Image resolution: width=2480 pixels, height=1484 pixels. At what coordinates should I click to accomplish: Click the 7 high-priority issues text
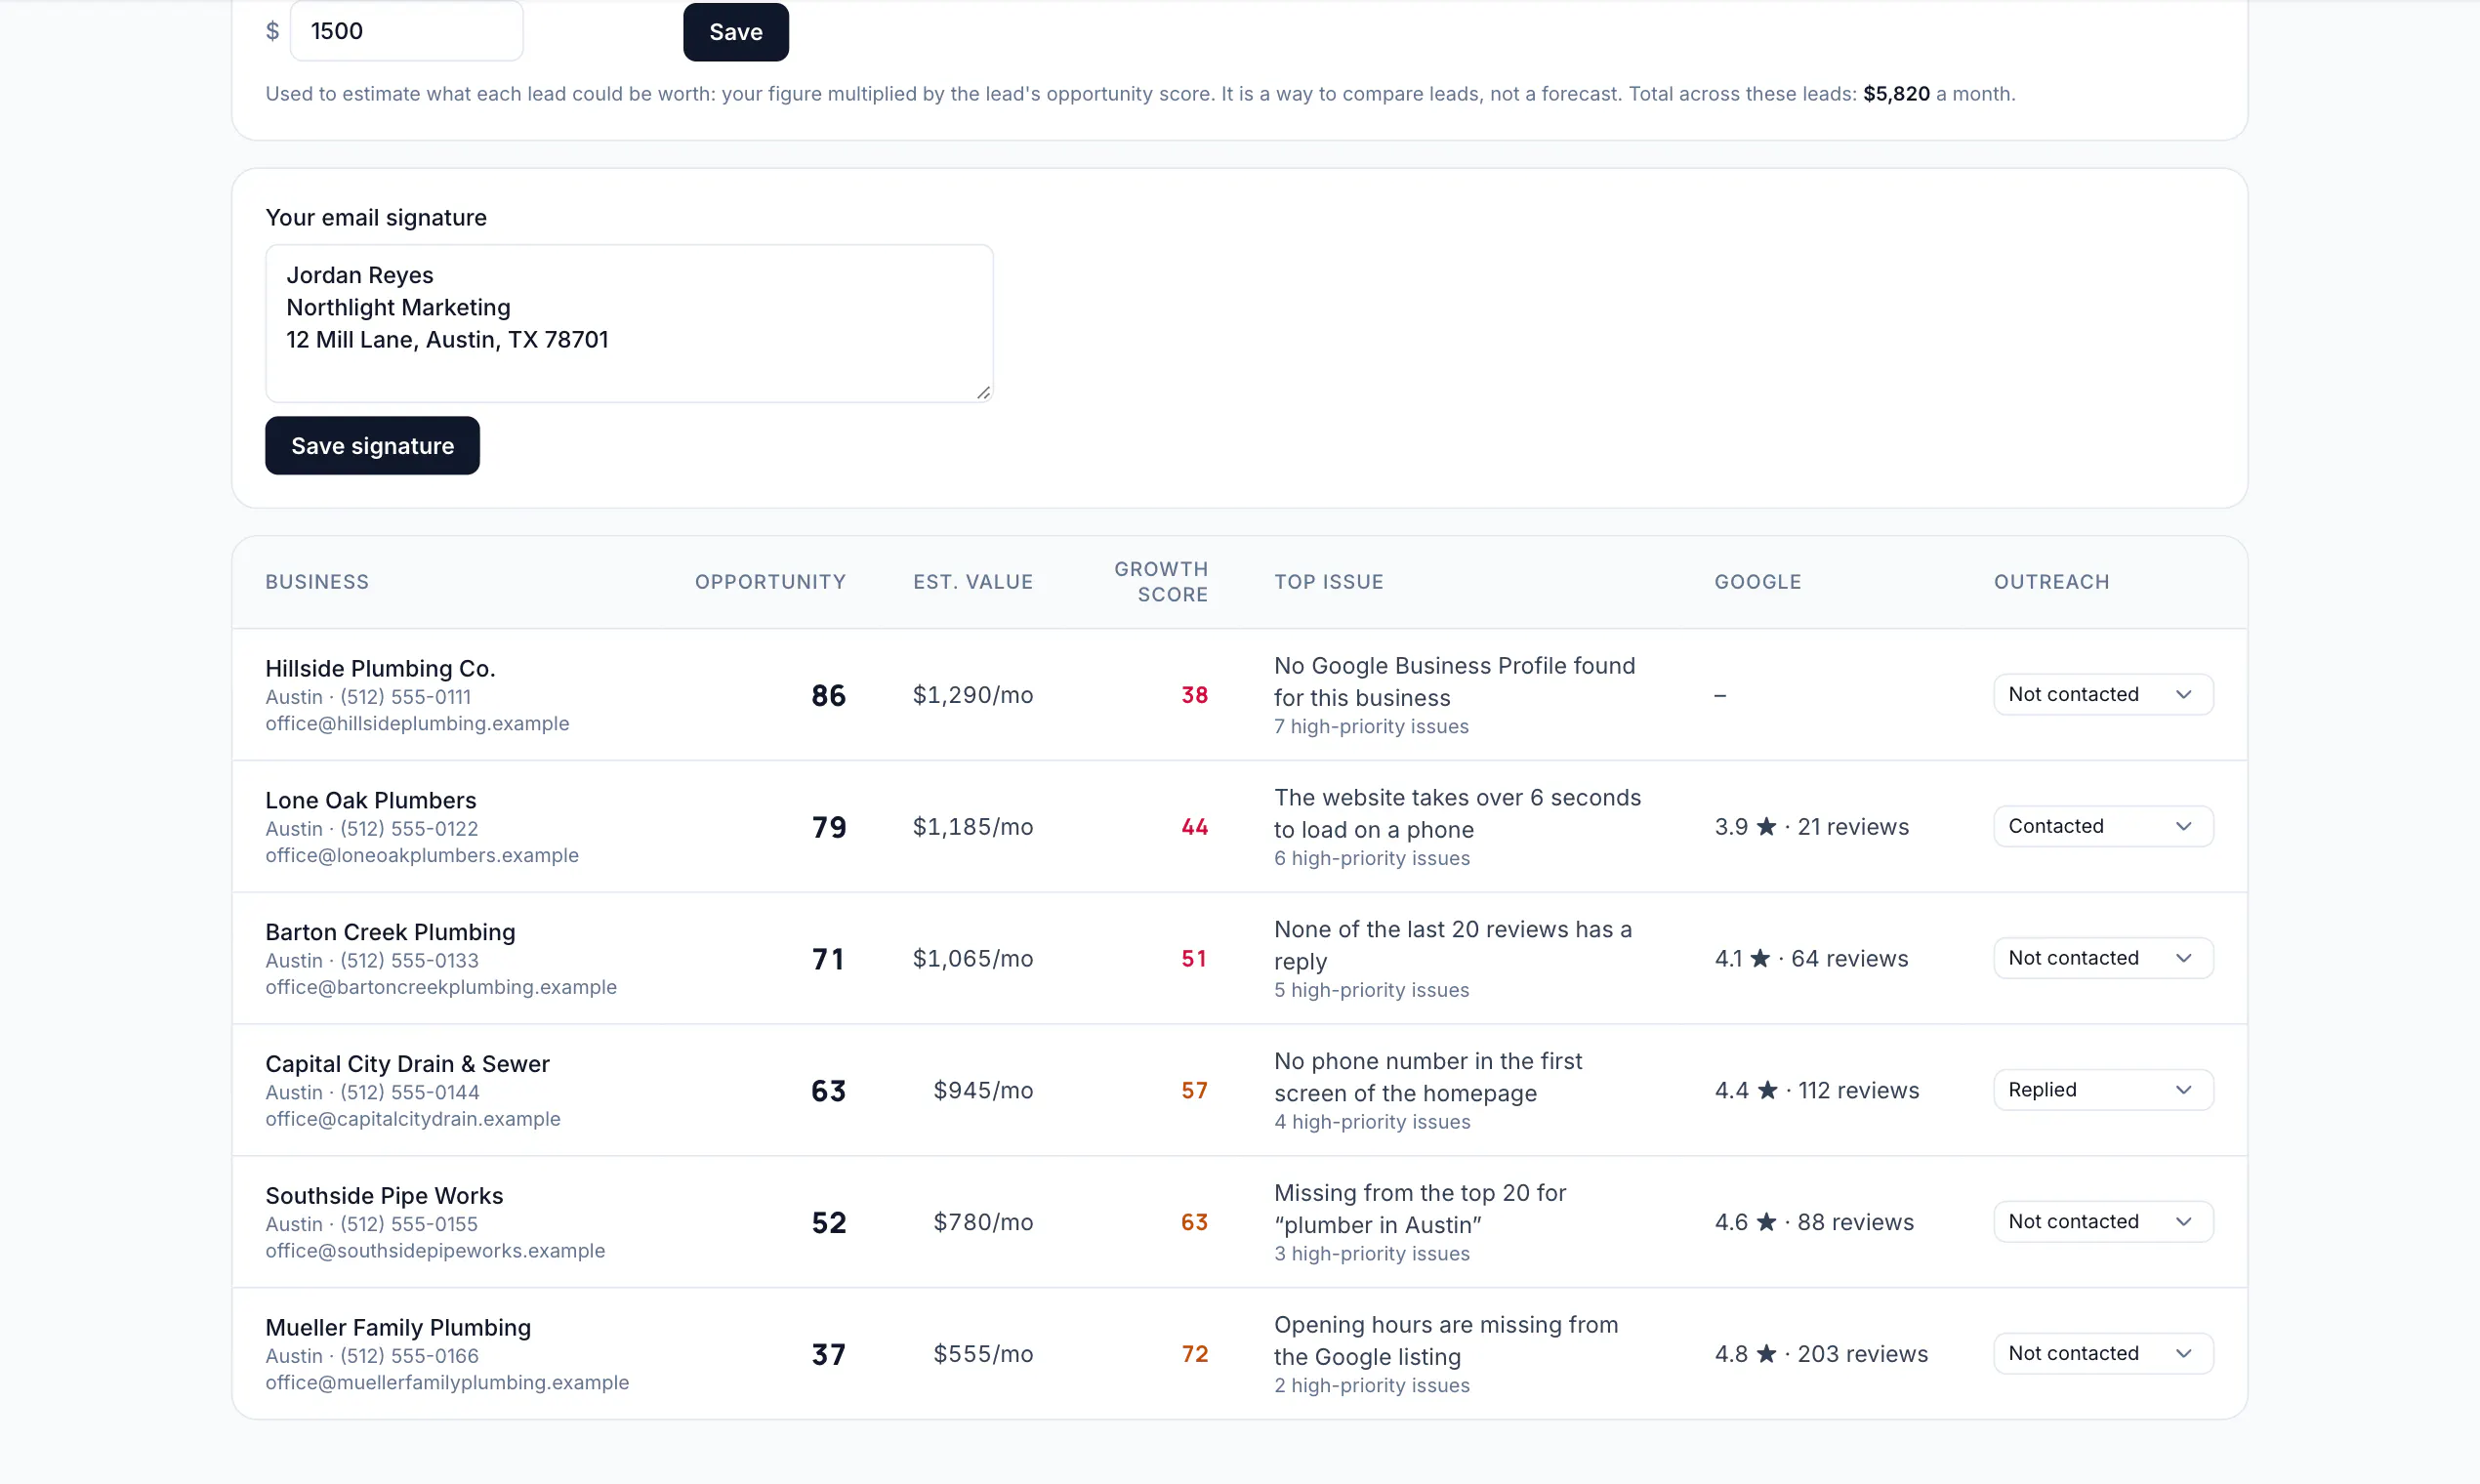1371,727
